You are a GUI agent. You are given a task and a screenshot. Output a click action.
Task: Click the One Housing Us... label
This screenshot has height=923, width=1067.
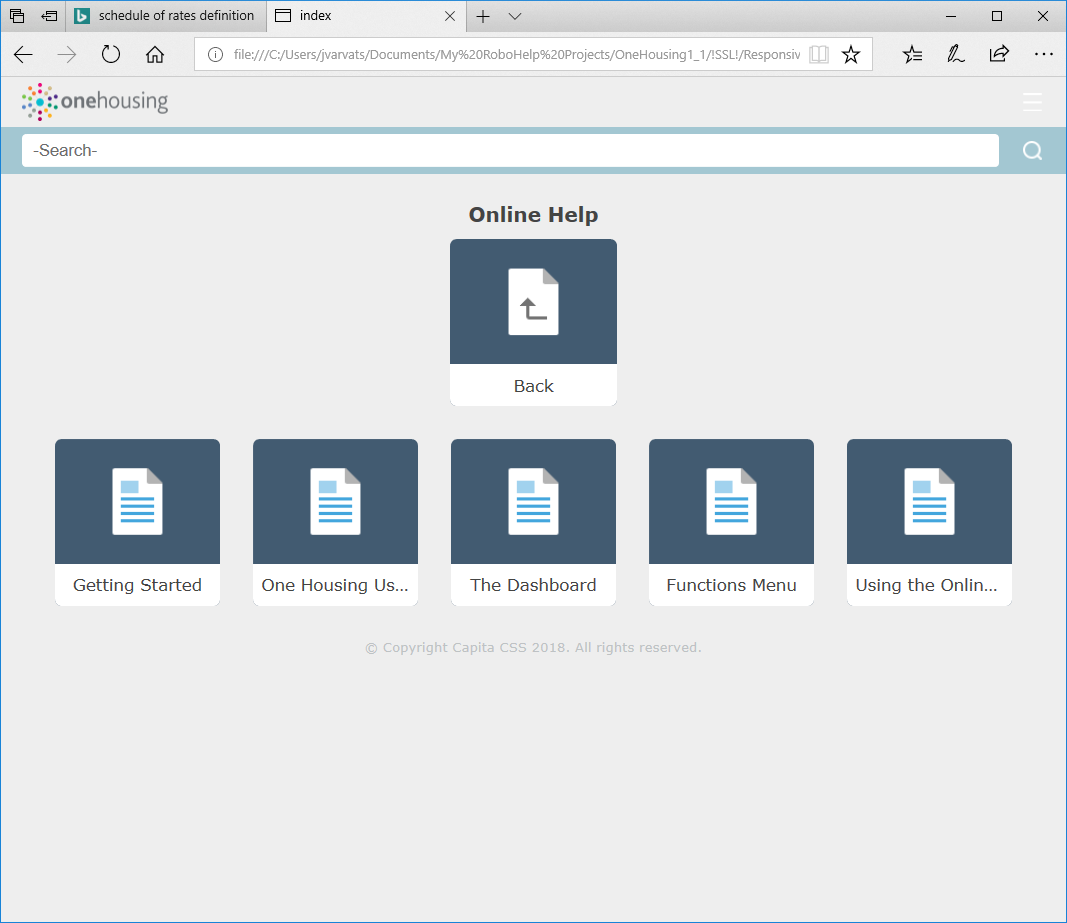pos(335,585)
